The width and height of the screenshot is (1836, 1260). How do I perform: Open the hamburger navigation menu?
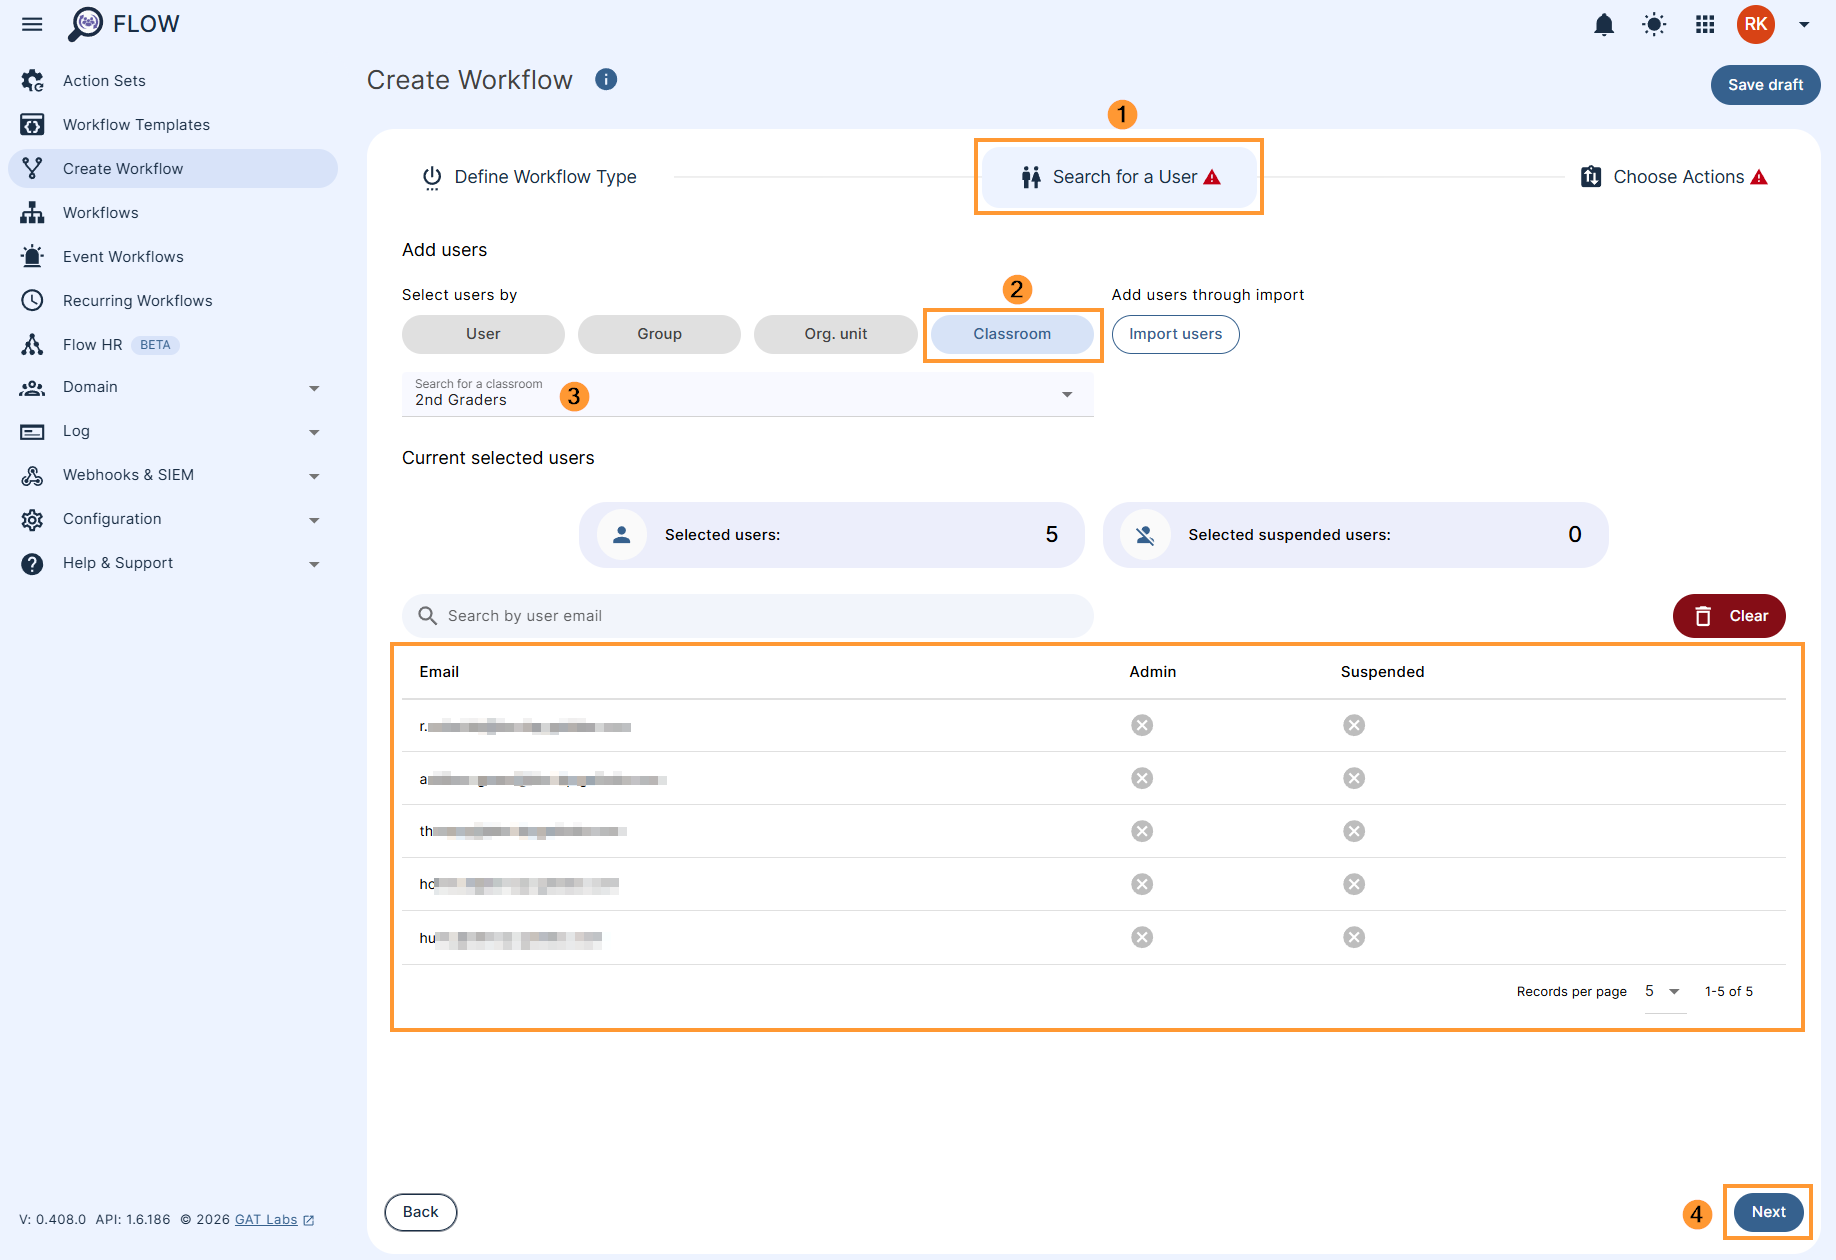tap(32, 25)
